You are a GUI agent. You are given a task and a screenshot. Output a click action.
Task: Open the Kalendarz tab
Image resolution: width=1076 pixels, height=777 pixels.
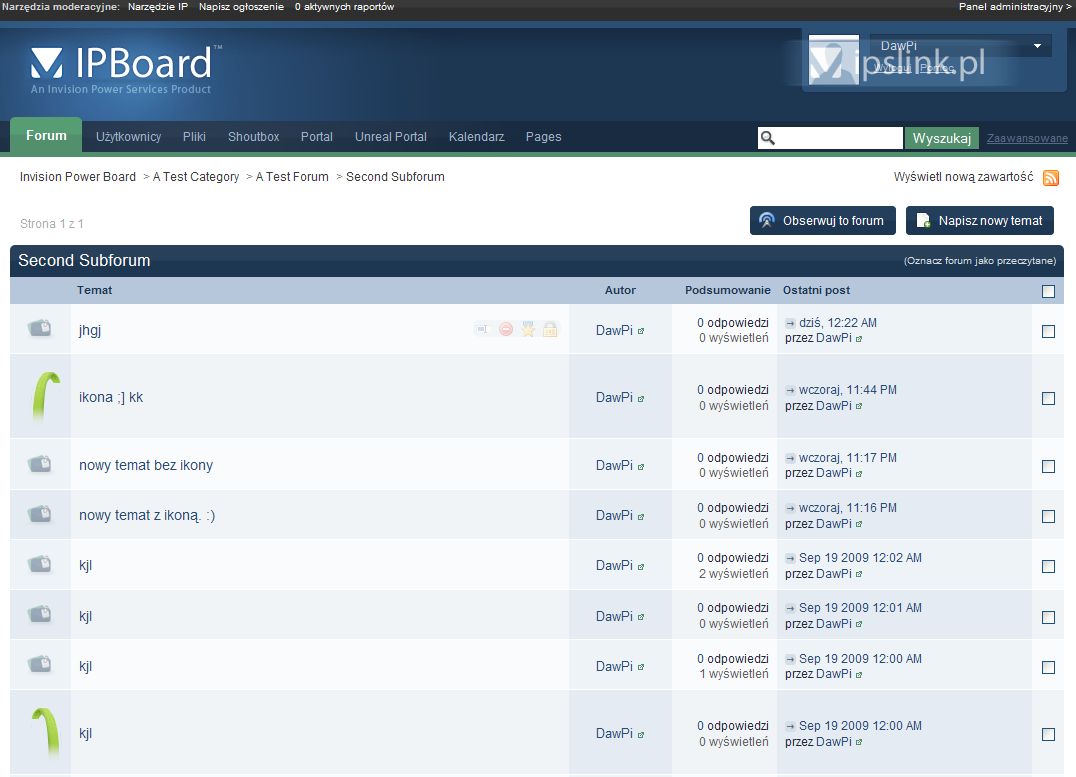coord(476,137)
